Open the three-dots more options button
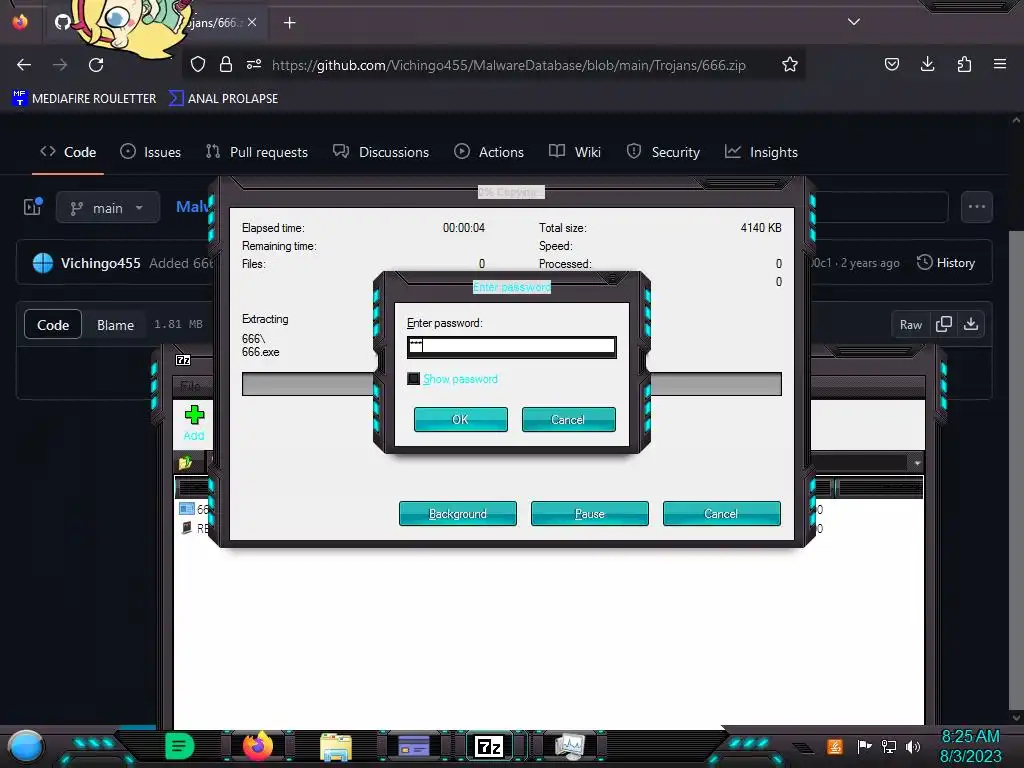The height and width of the screenshot is (768, 1024). tap(976, 207)
